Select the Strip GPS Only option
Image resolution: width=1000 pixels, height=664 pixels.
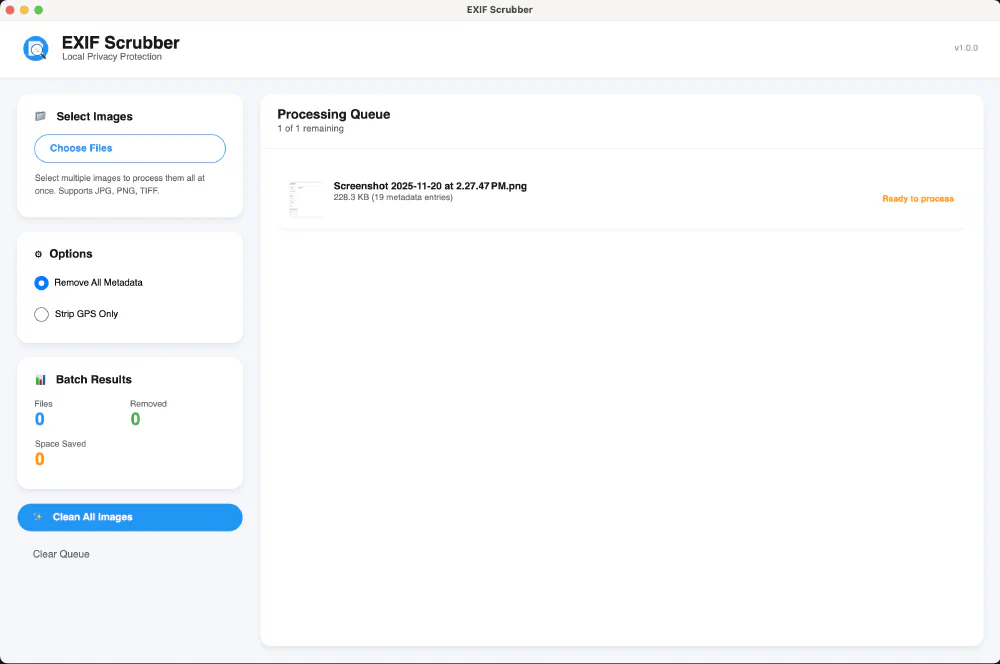[x=41, y=314]
